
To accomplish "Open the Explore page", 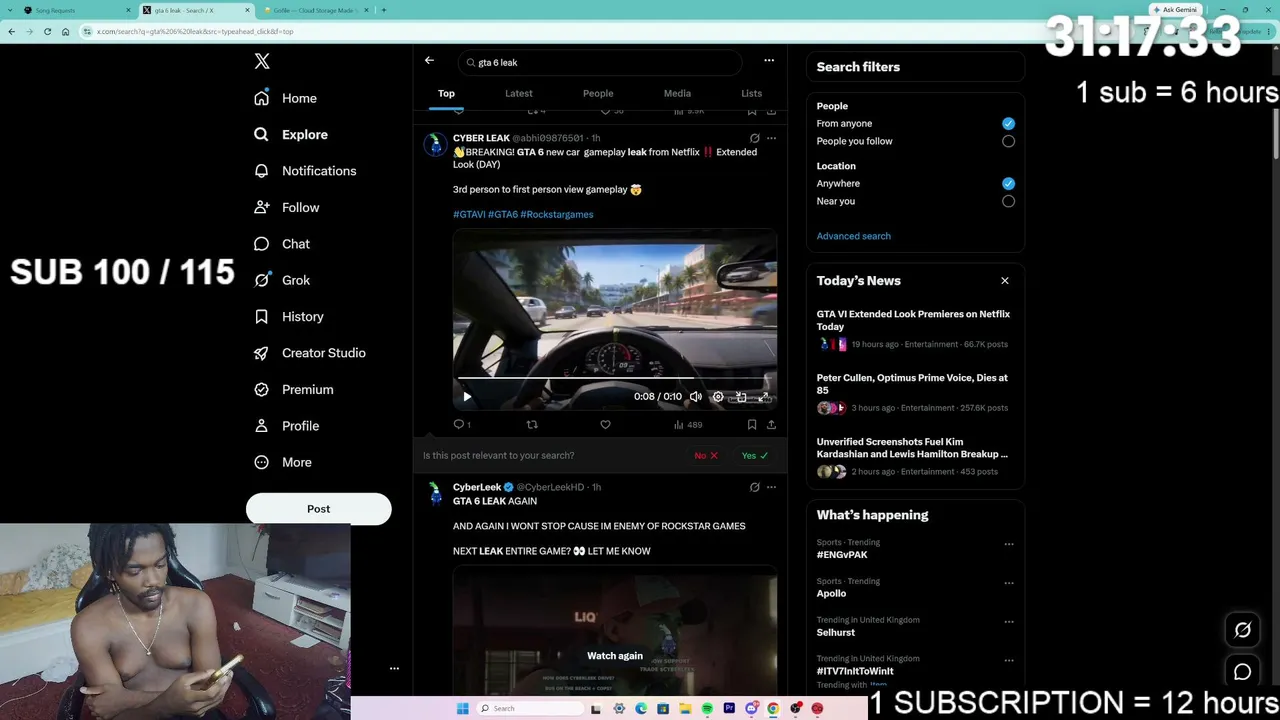I will (291, 134).
